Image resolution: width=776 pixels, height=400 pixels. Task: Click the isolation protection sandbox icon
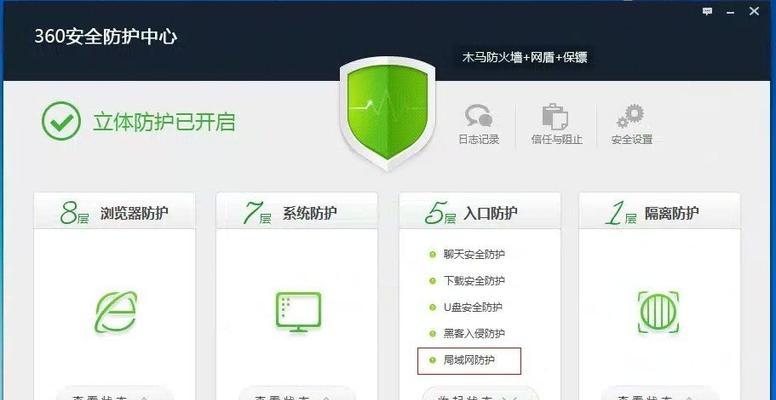click(658, 312)
